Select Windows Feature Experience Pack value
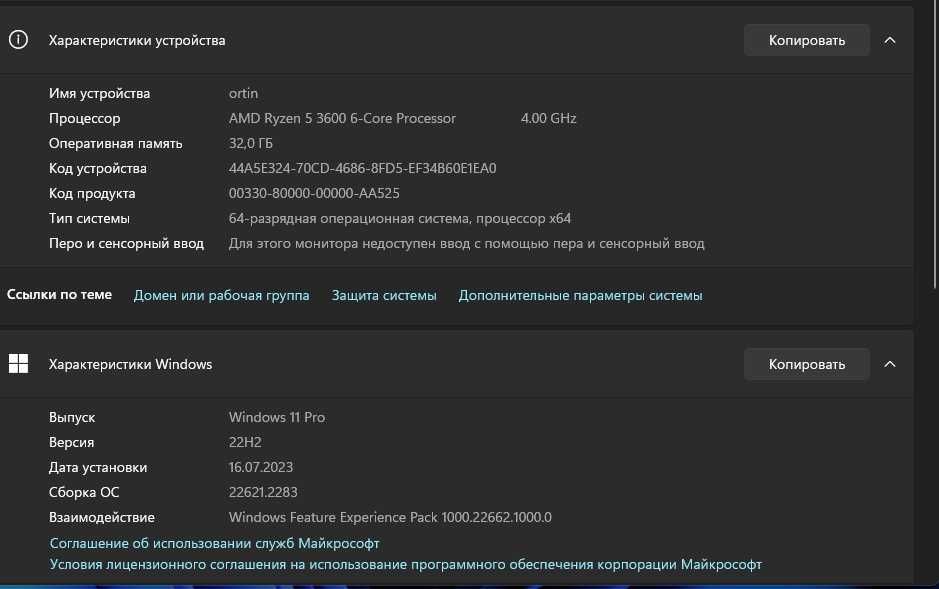 (x=390, y=517)
